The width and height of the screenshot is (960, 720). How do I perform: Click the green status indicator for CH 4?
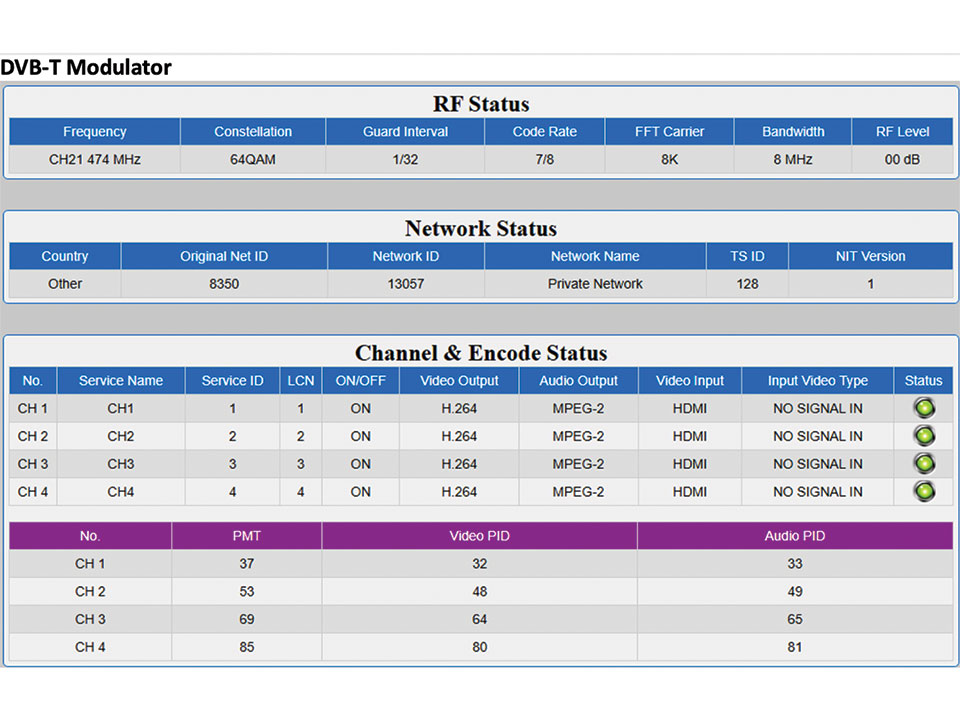pyautogui.click(x=924, y=491)
